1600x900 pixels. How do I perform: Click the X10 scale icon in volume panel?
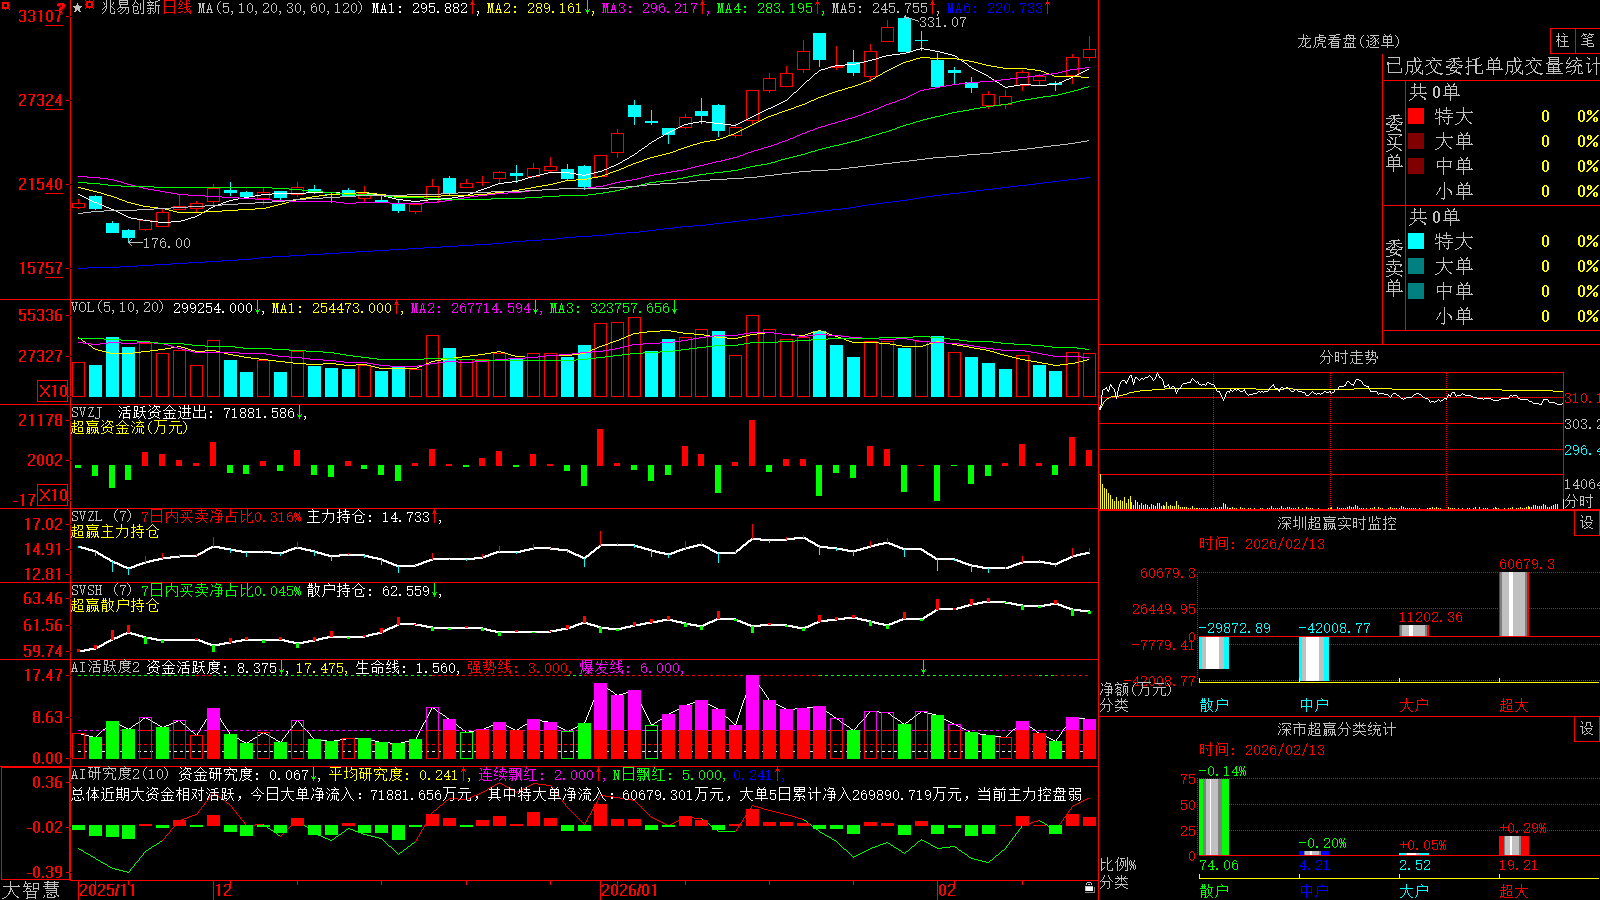tap(53, 391)
